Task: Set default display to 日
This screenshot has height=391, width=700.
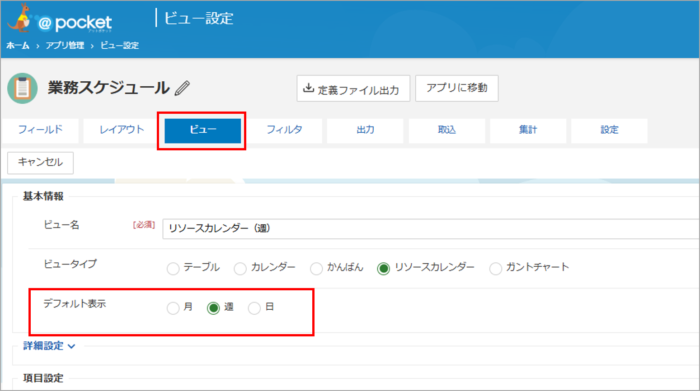Action: (254, 308)
